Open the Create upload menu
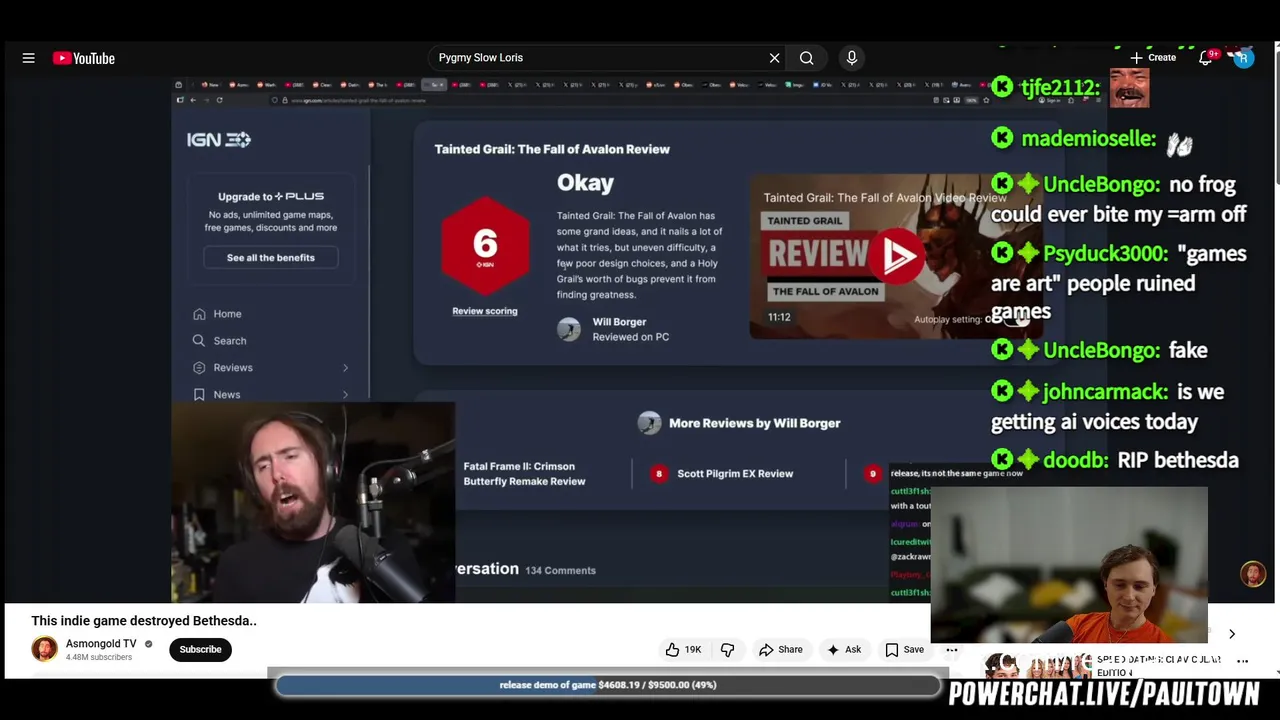This screenshot has height=720, width=1280. [1152, 58]
